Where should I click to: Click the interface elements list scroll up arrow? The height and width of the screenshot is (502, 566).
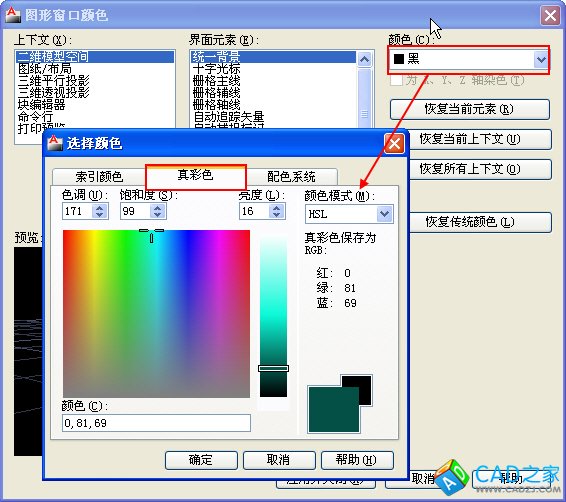[364, 59]
